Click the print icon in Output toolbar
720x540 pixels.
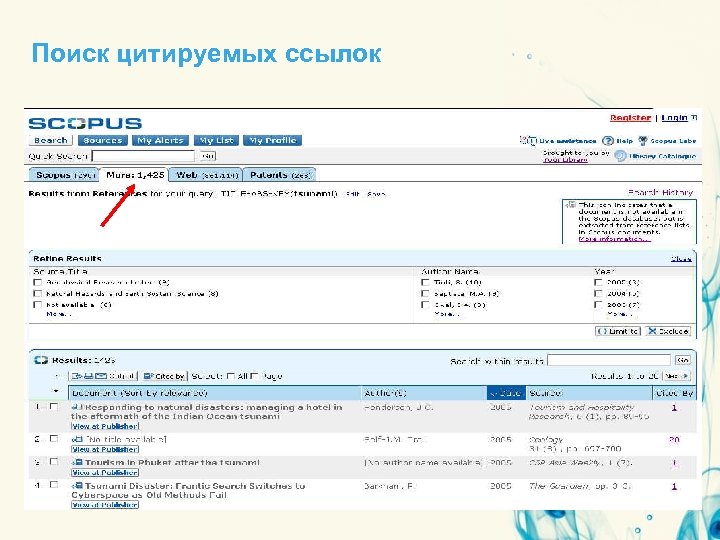(x=89, y=376)
